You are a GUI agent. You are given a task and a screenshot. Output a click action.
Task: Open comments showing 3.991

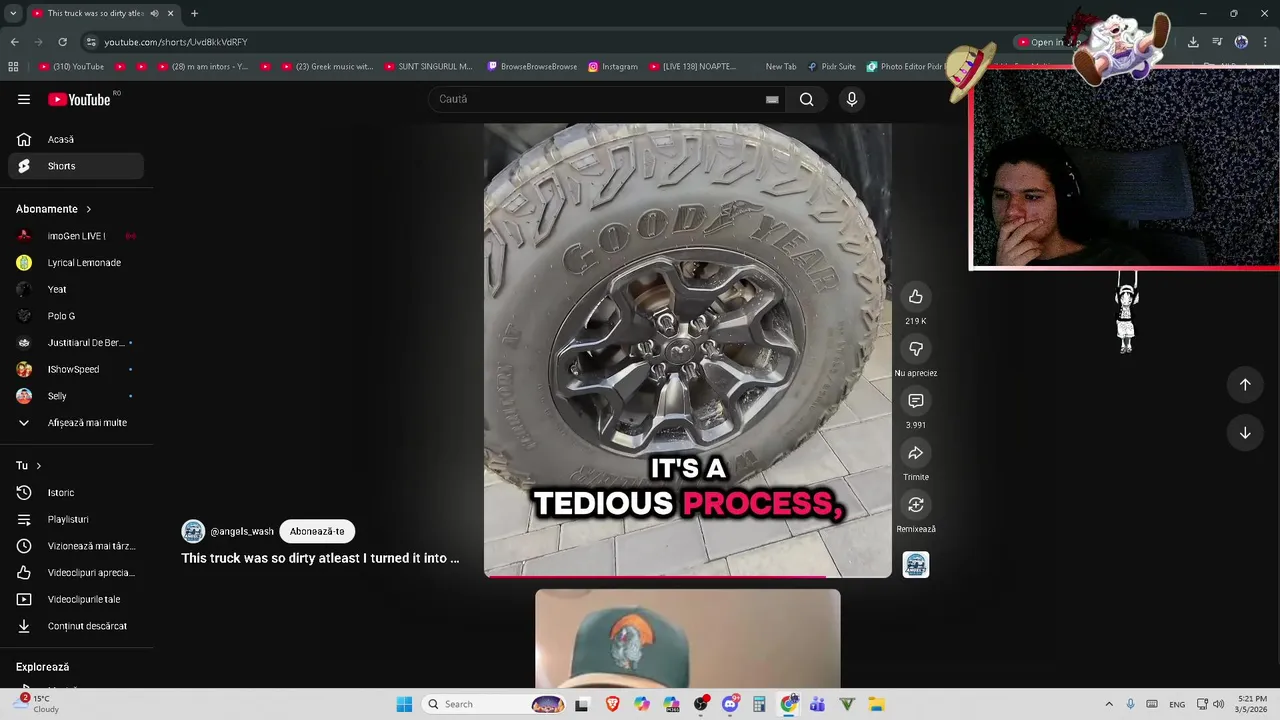916,401
